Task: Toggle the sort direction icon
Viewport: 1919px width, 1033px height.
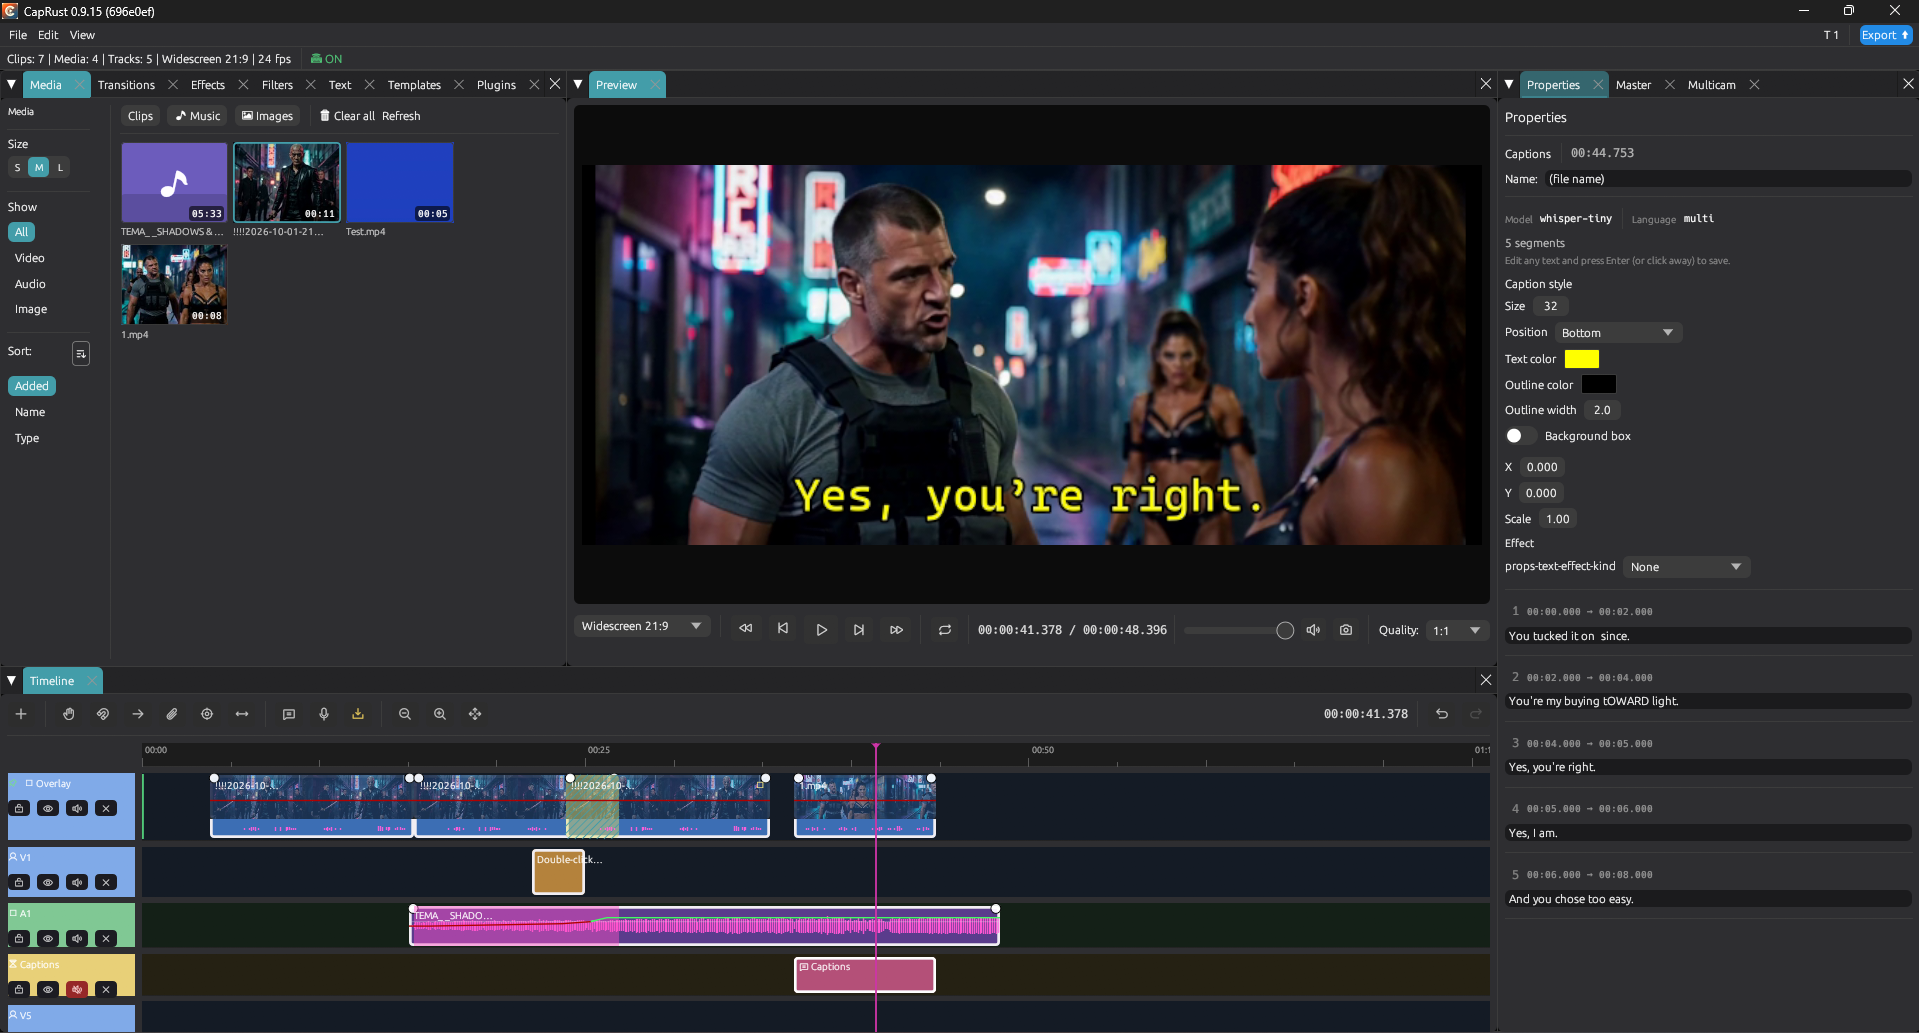Action: tap(81, 353)
